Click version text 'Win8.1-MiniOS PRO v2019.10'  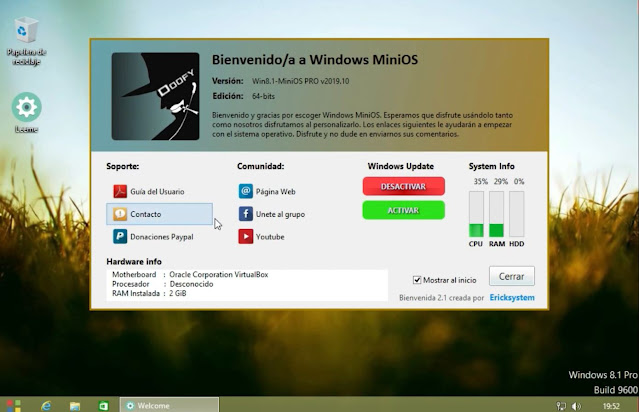[300, 81]
